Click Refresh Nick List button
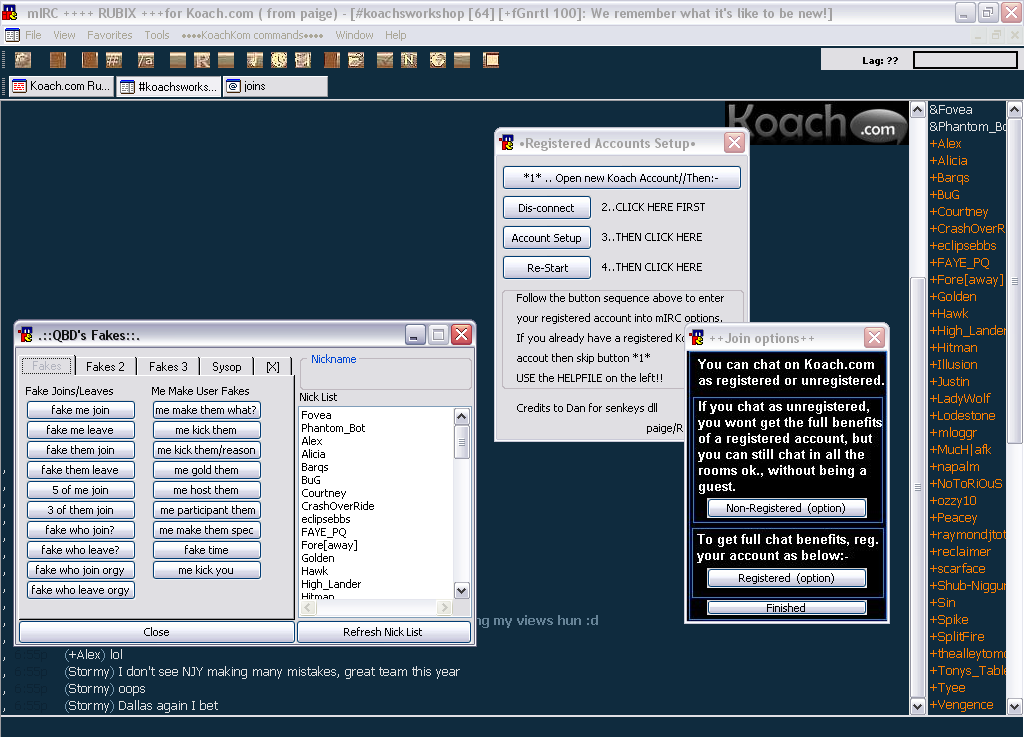 tap(383, 632)
